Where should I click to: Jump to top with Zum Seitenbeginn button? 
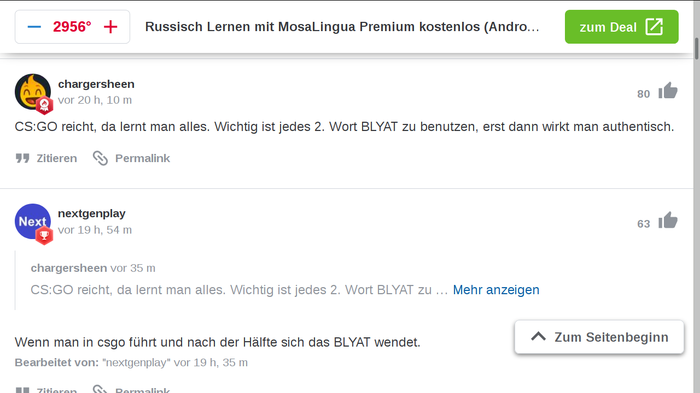pyautogui.click(x=599, y=337)
